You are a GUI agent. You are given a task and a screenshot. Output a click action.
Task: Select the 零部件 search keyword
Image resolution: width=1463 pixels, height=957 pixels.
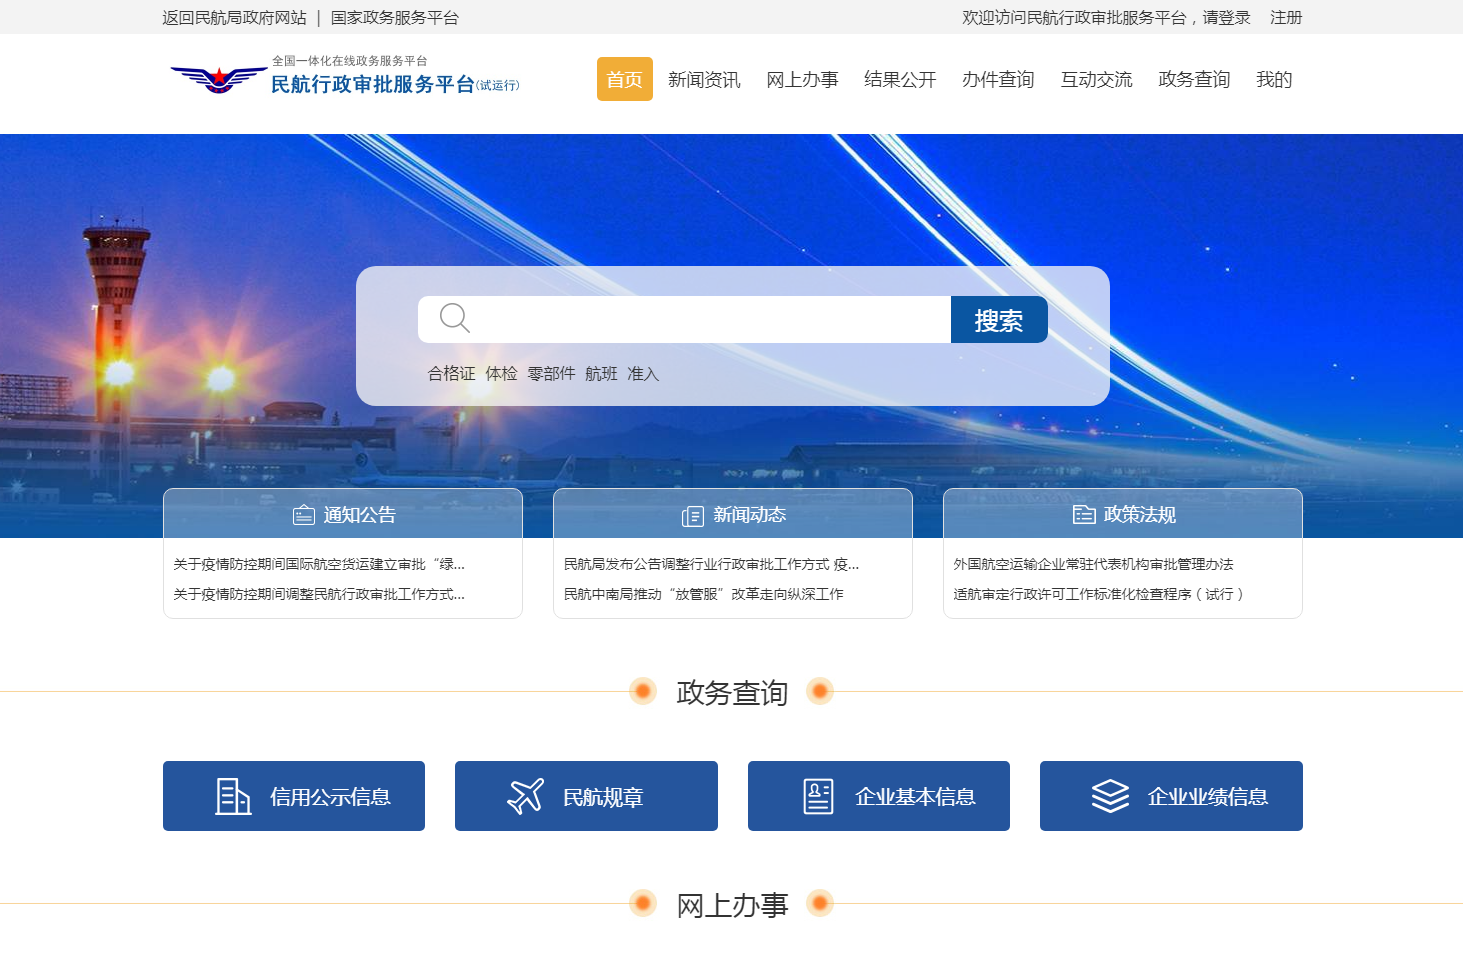click(552, 374)
